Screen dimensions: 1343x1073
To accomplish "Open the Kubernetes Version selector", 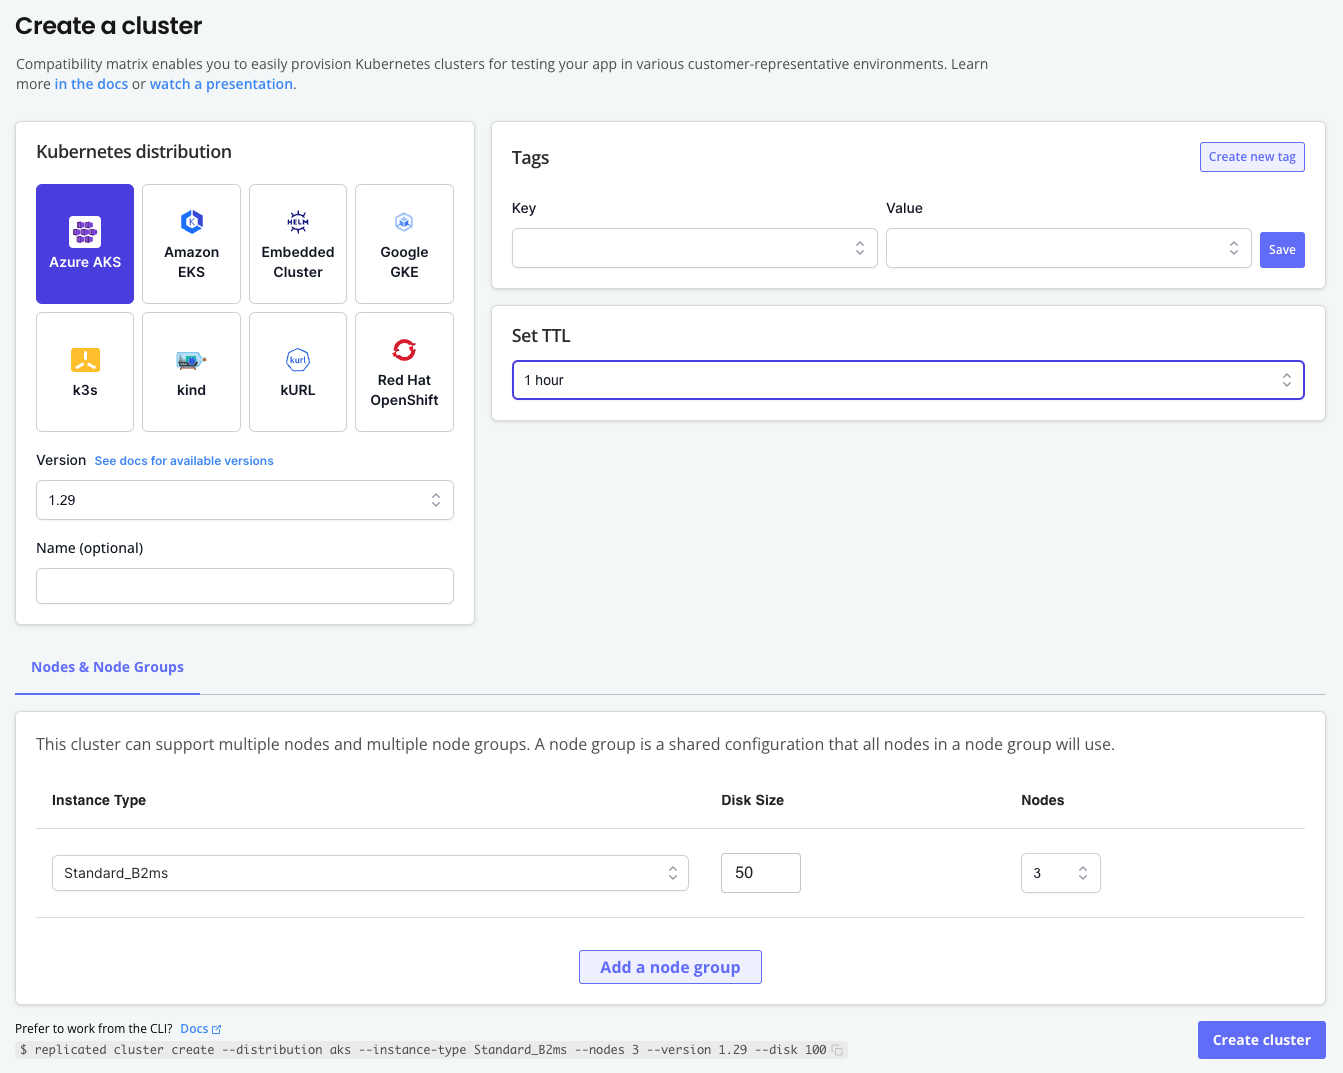I will point(244,499).
